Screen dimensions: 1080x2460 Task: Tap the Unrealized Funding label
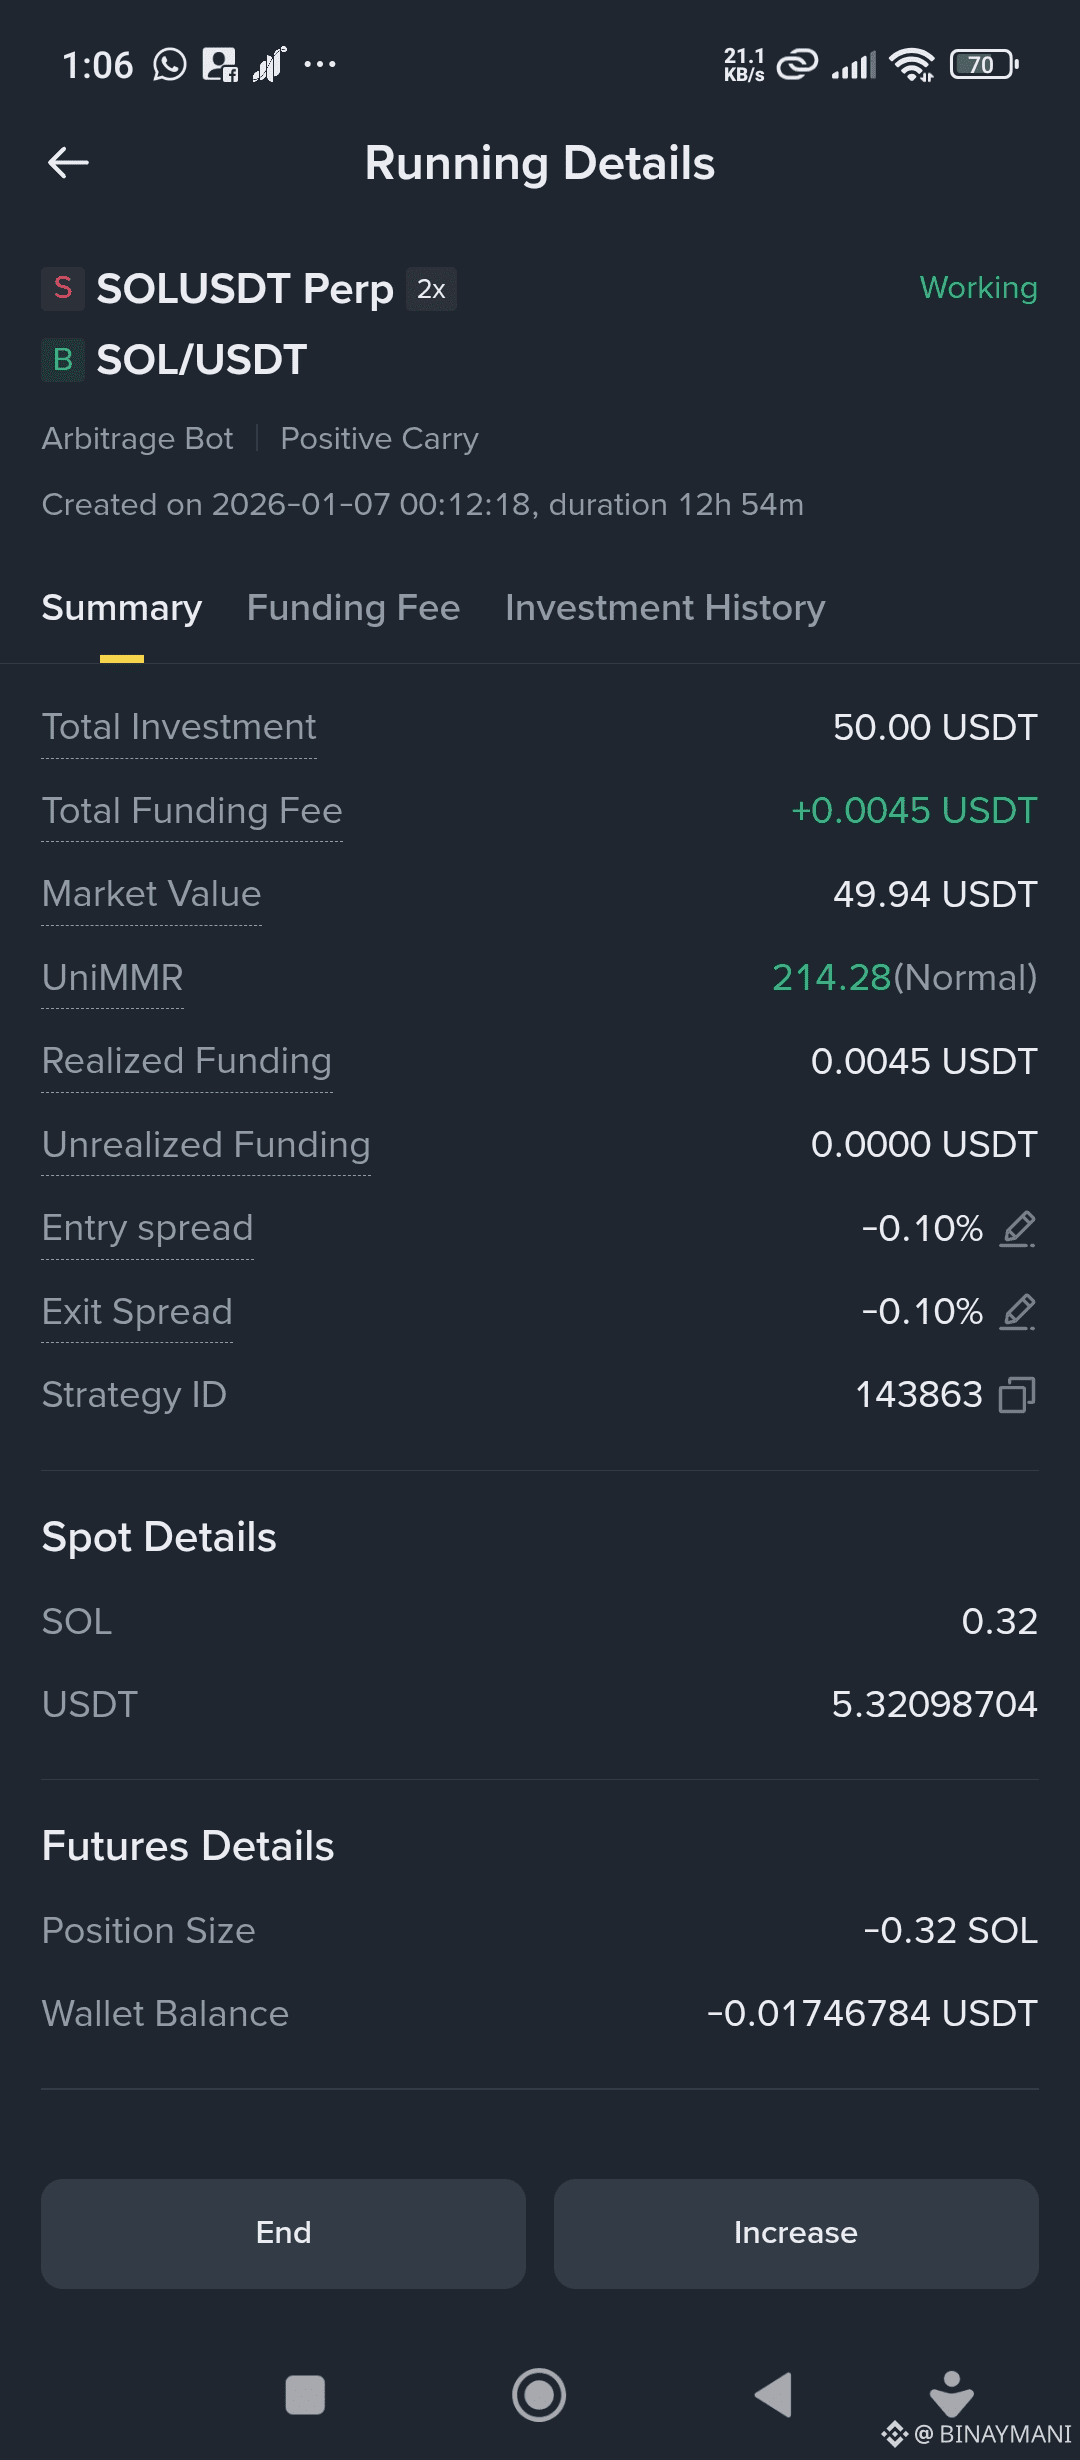tap(206, 1145)
